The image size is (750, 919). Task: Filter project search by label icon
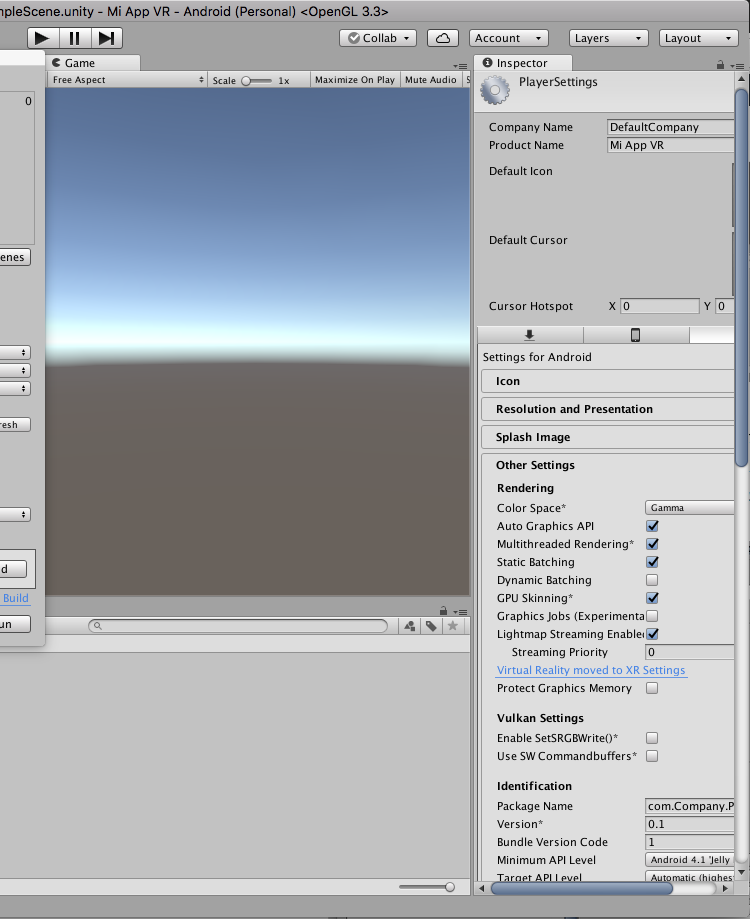tap(431, 626)
